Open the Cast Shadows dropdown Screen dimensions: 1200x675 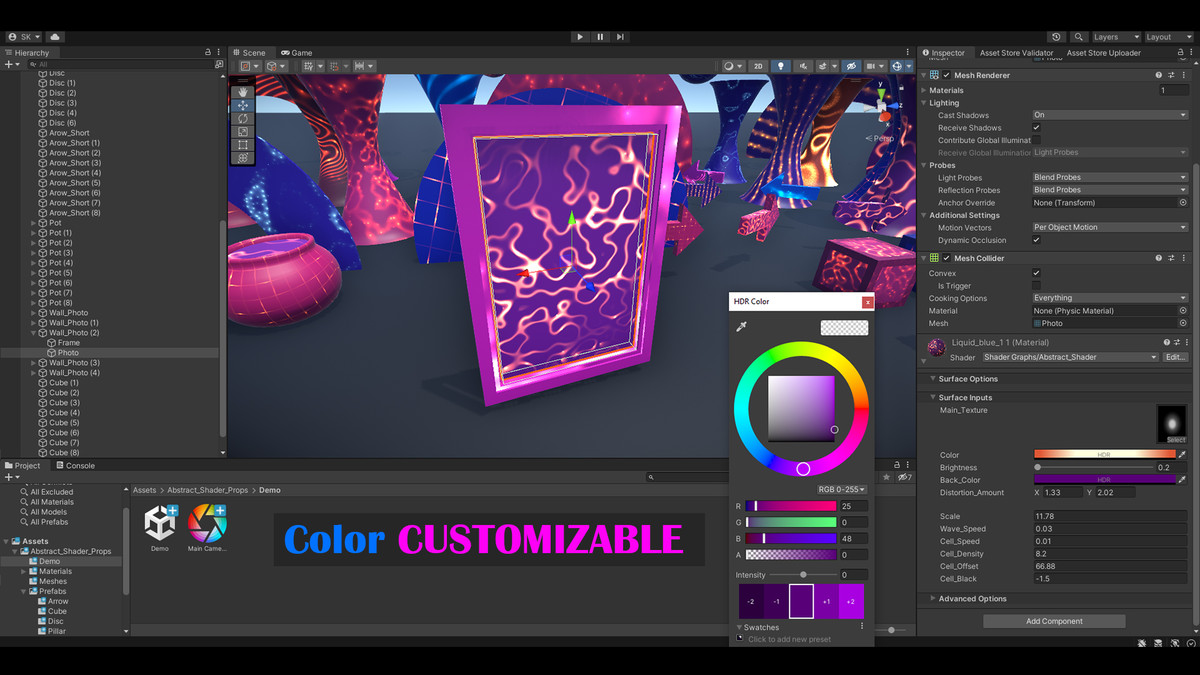click(x=1109, y=115)
